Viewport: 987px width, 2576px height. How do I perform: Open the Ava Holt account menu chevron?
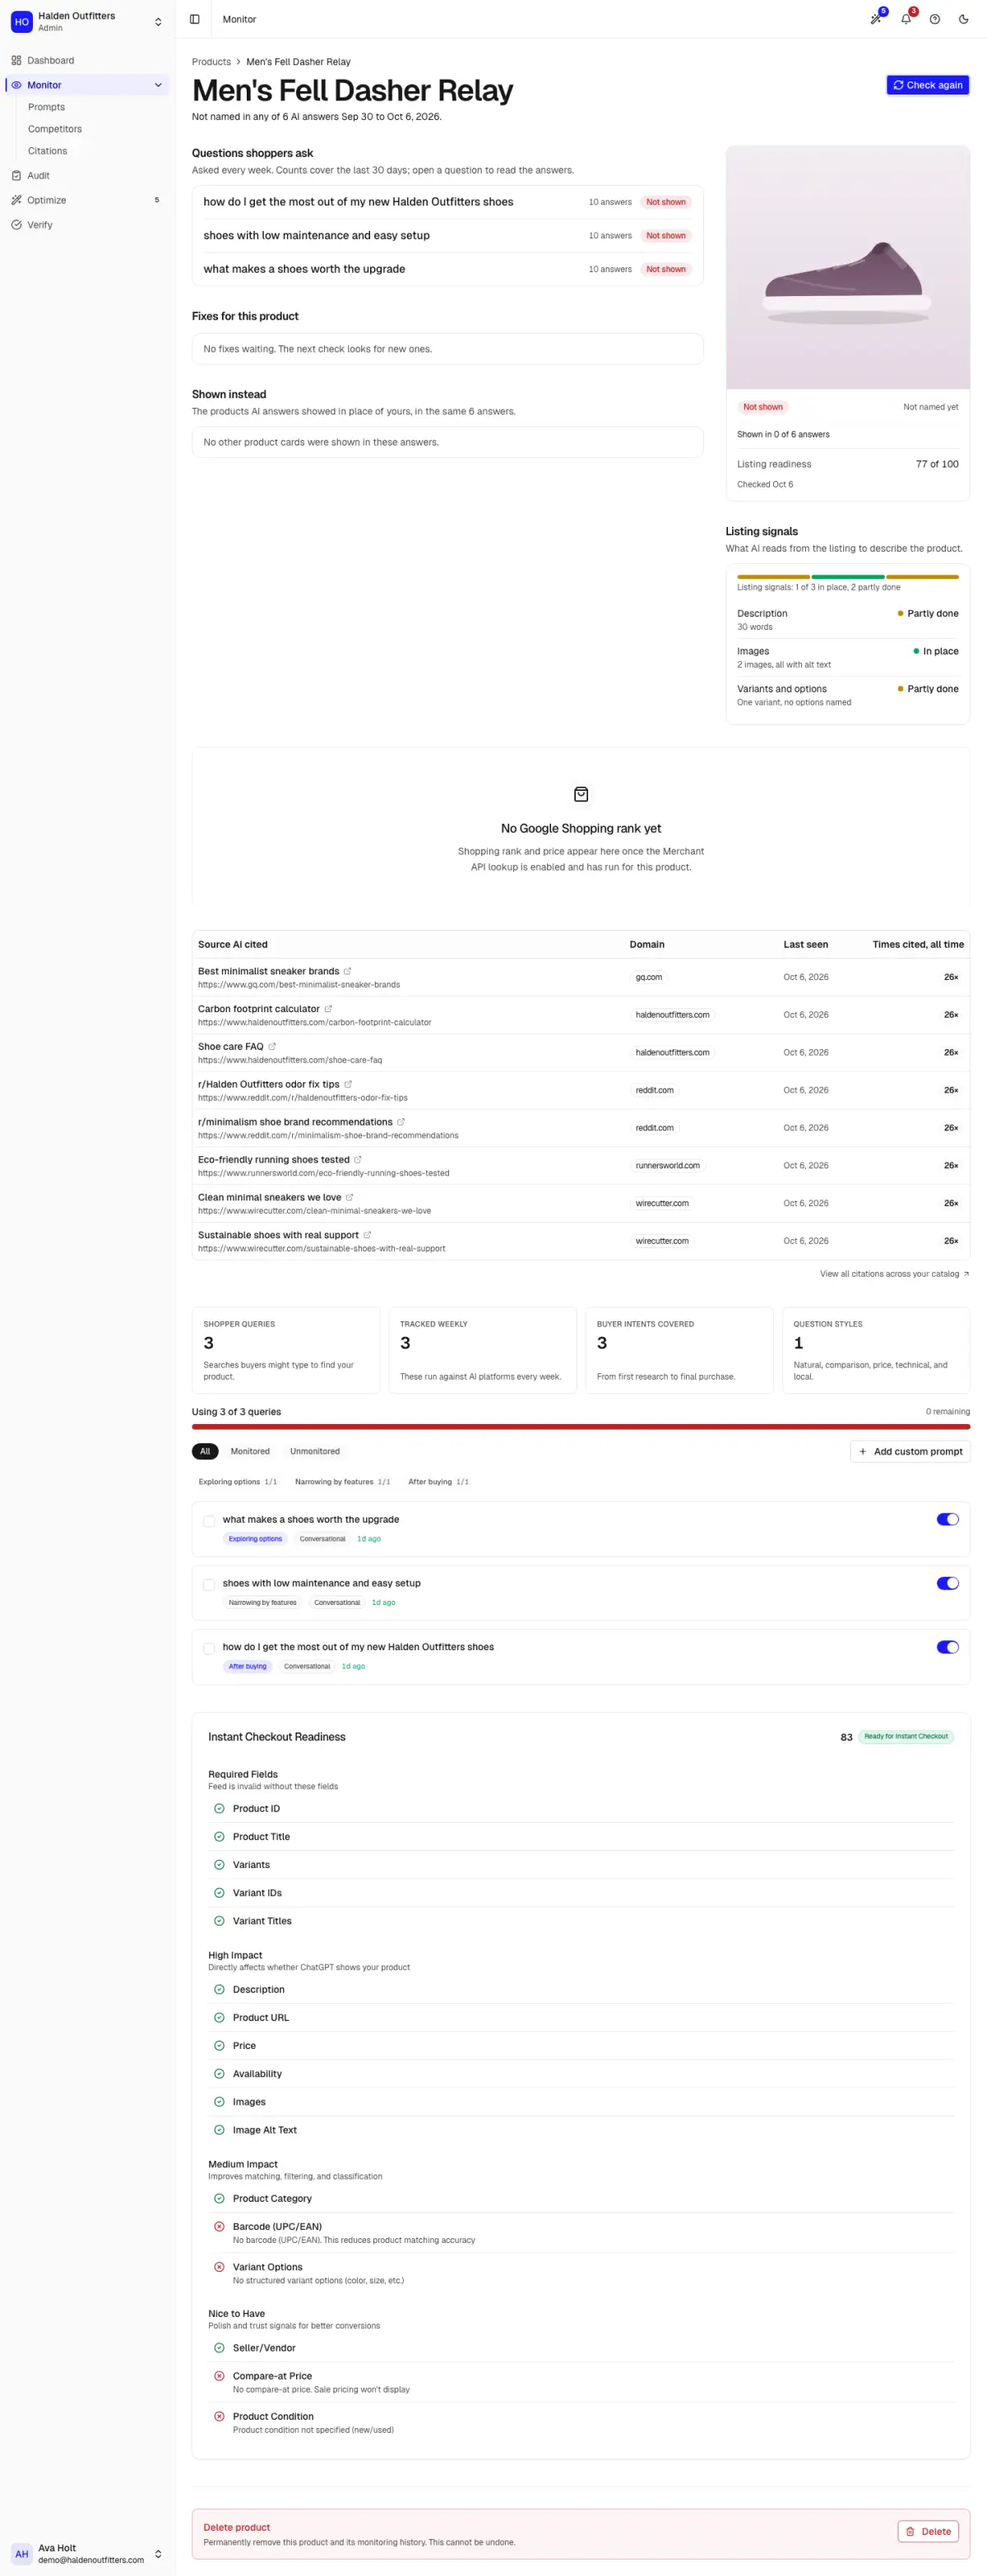click(158, 2553)
